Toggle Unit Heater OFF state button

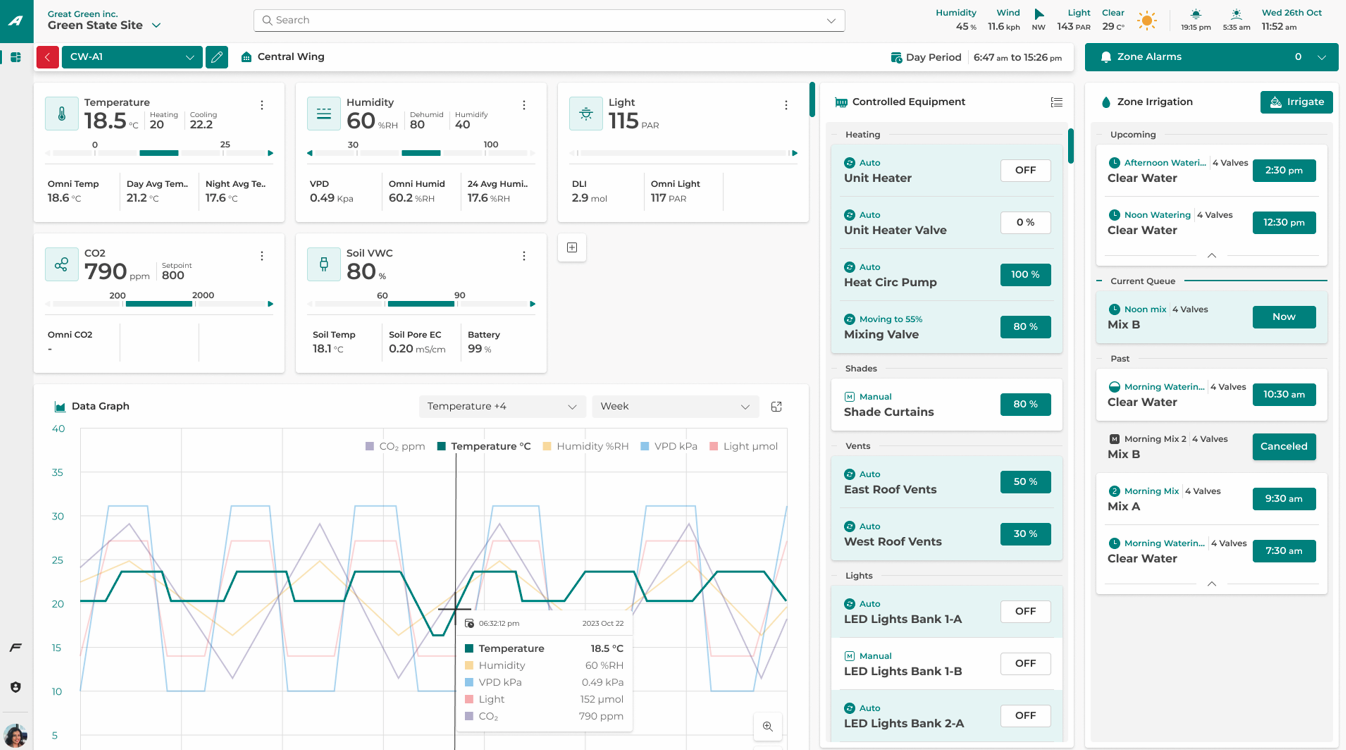(x=1025, y=170)
